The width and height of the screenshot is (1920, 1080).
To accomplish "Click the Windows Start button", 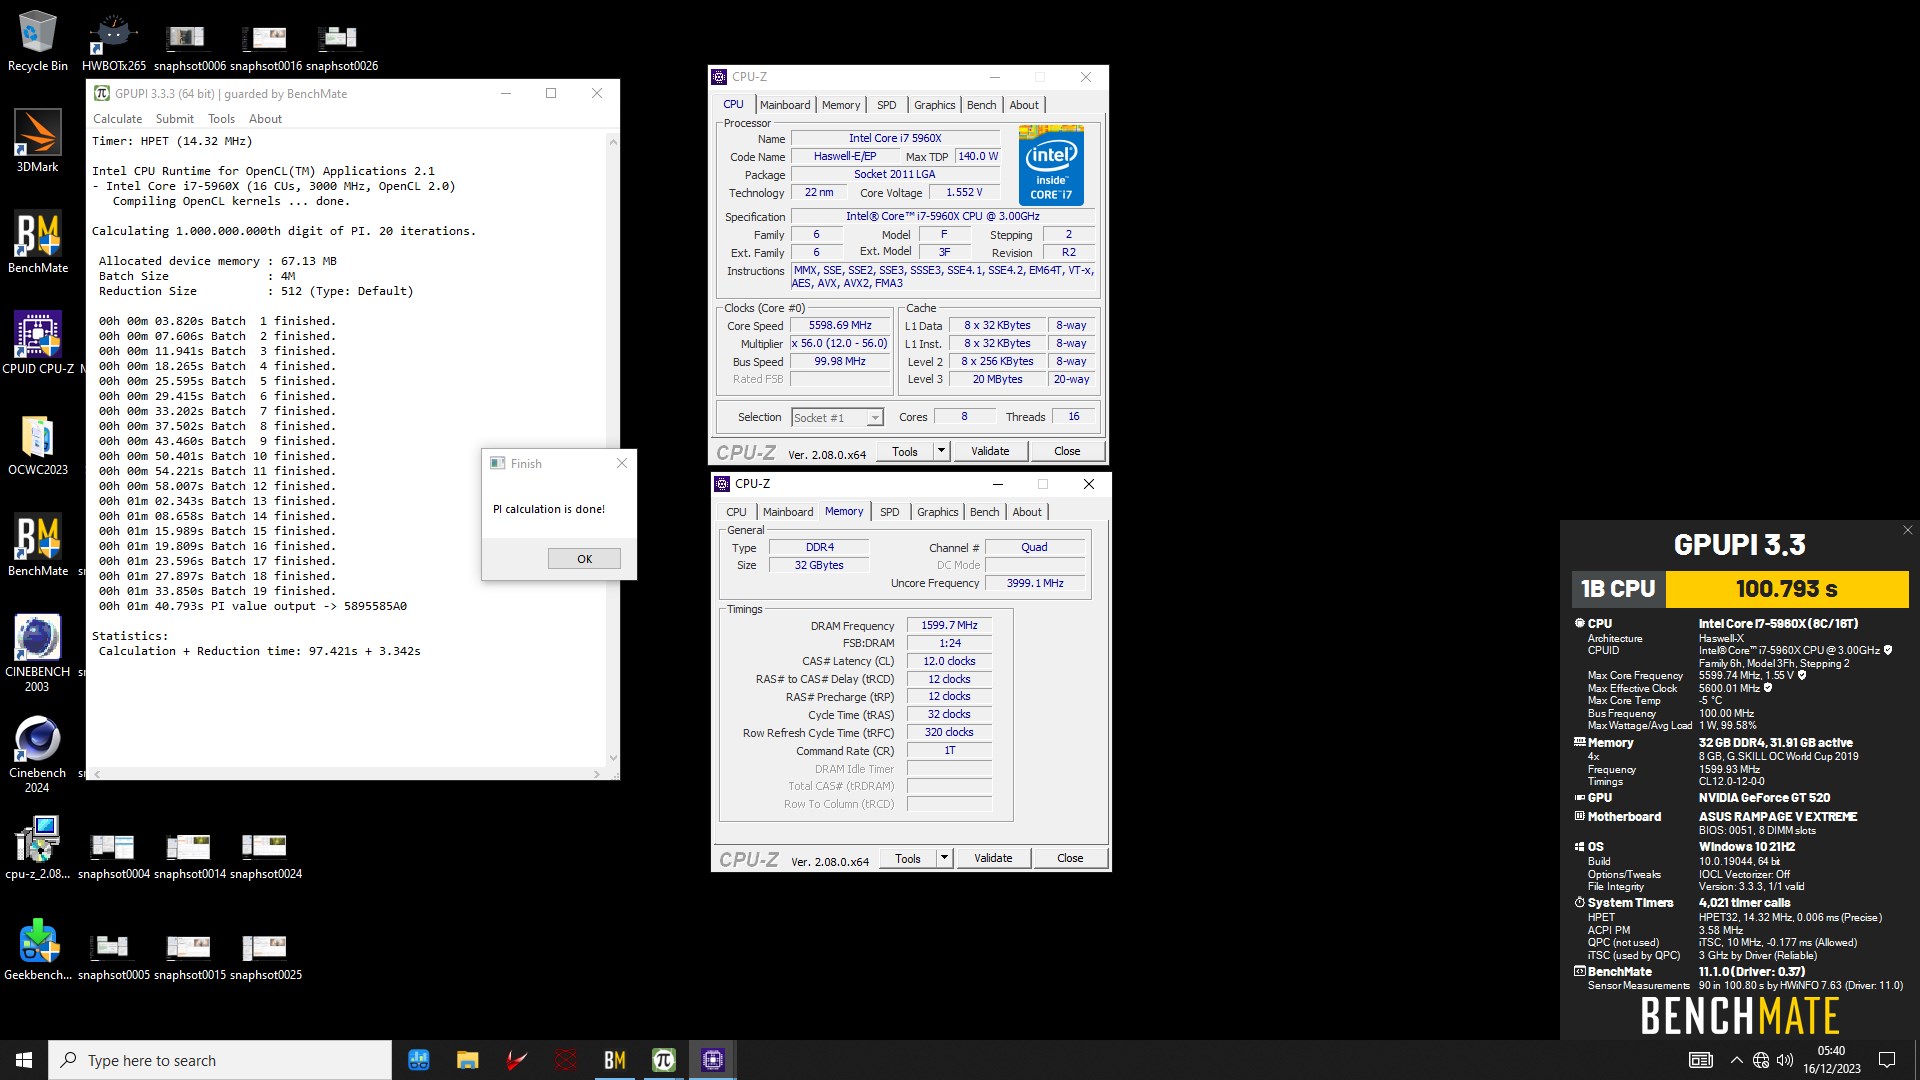I will (24, 1060).
